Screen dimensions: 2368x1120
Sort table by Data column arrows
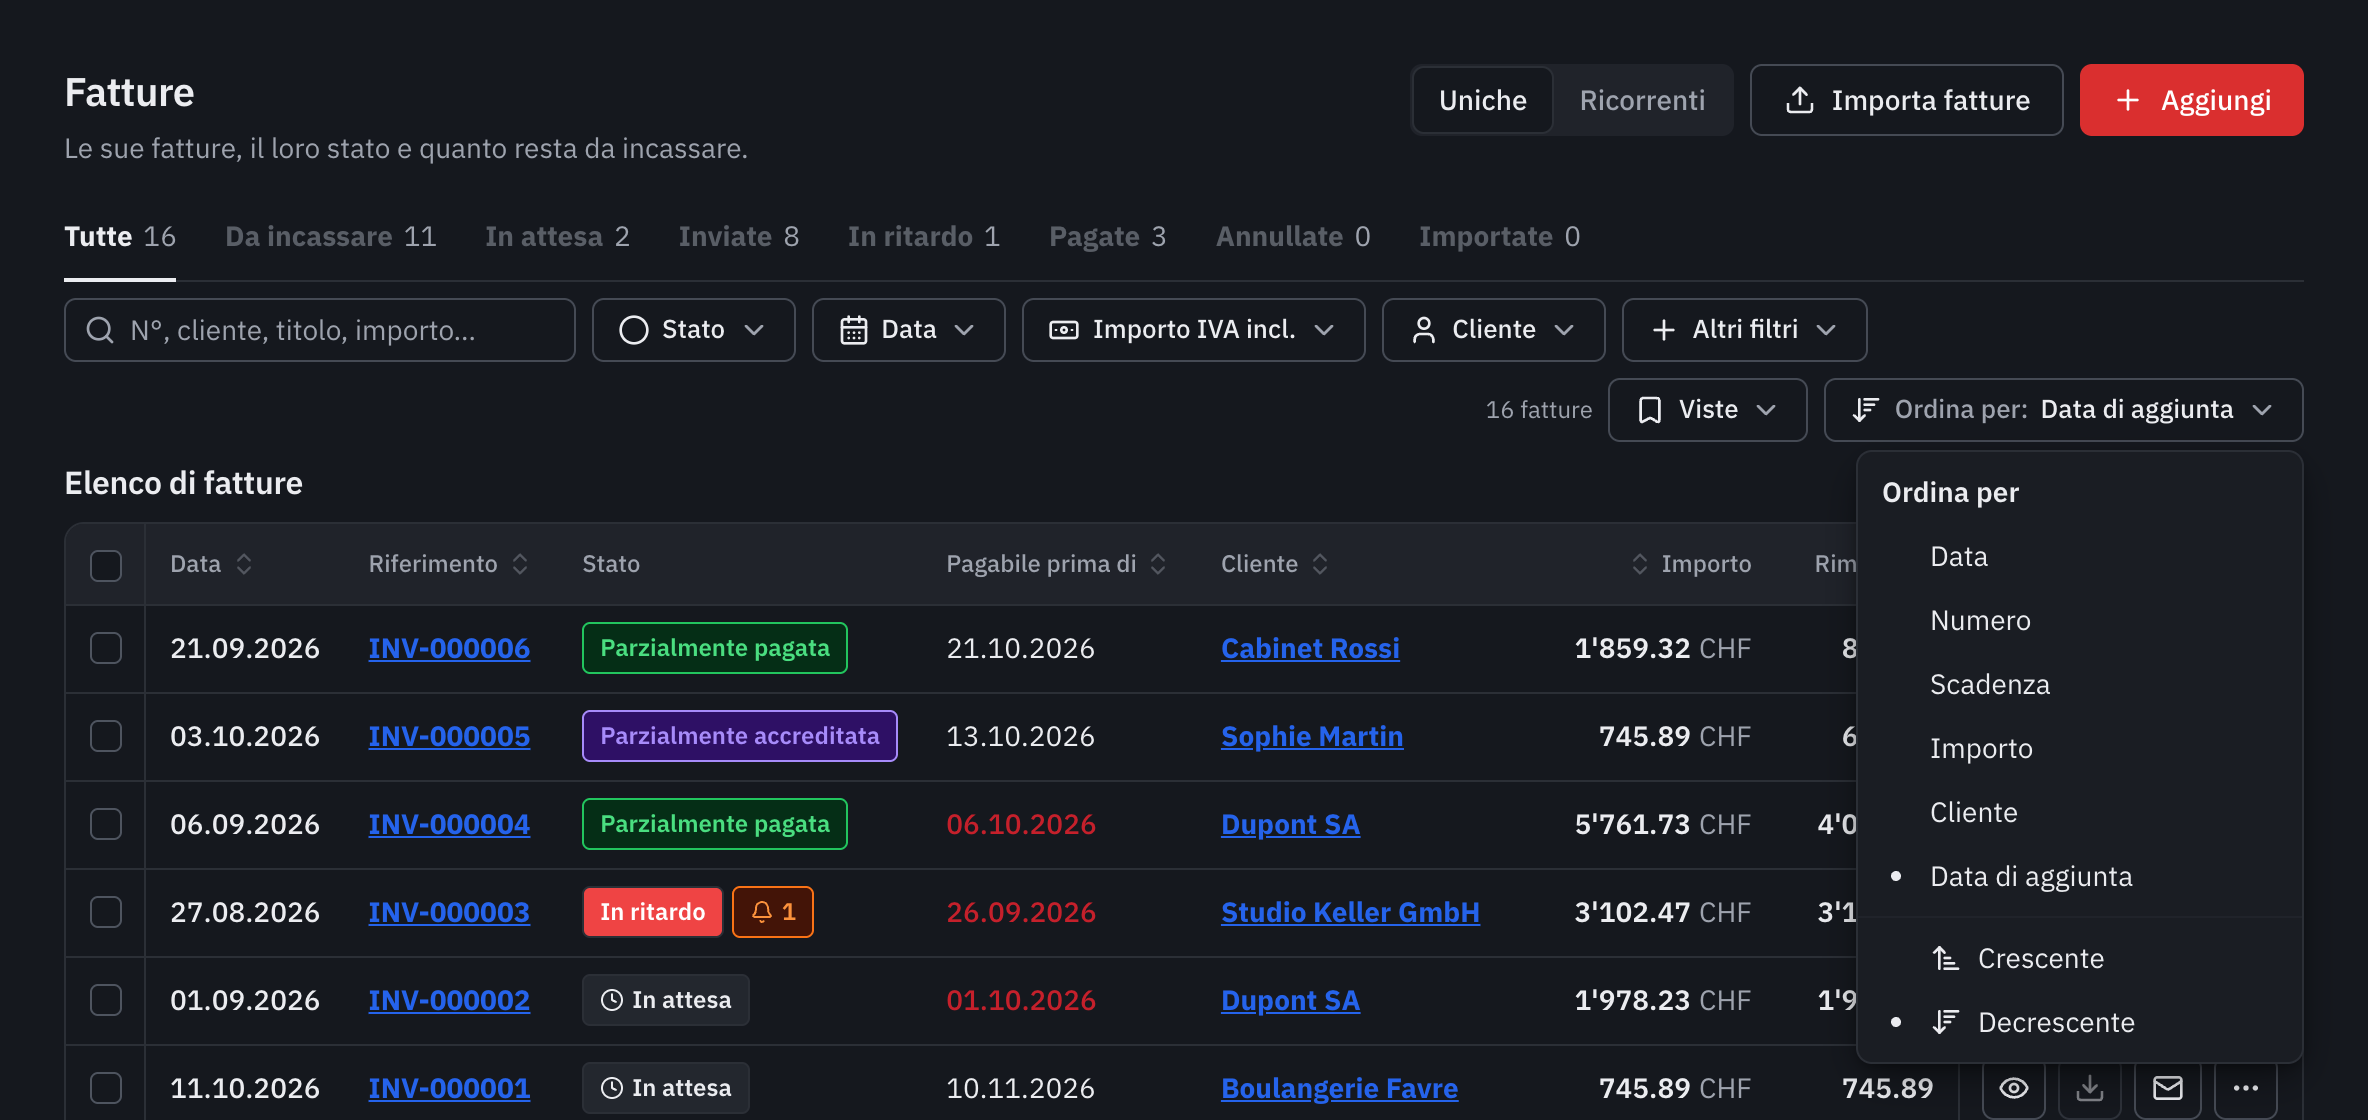tap(244, 564)
